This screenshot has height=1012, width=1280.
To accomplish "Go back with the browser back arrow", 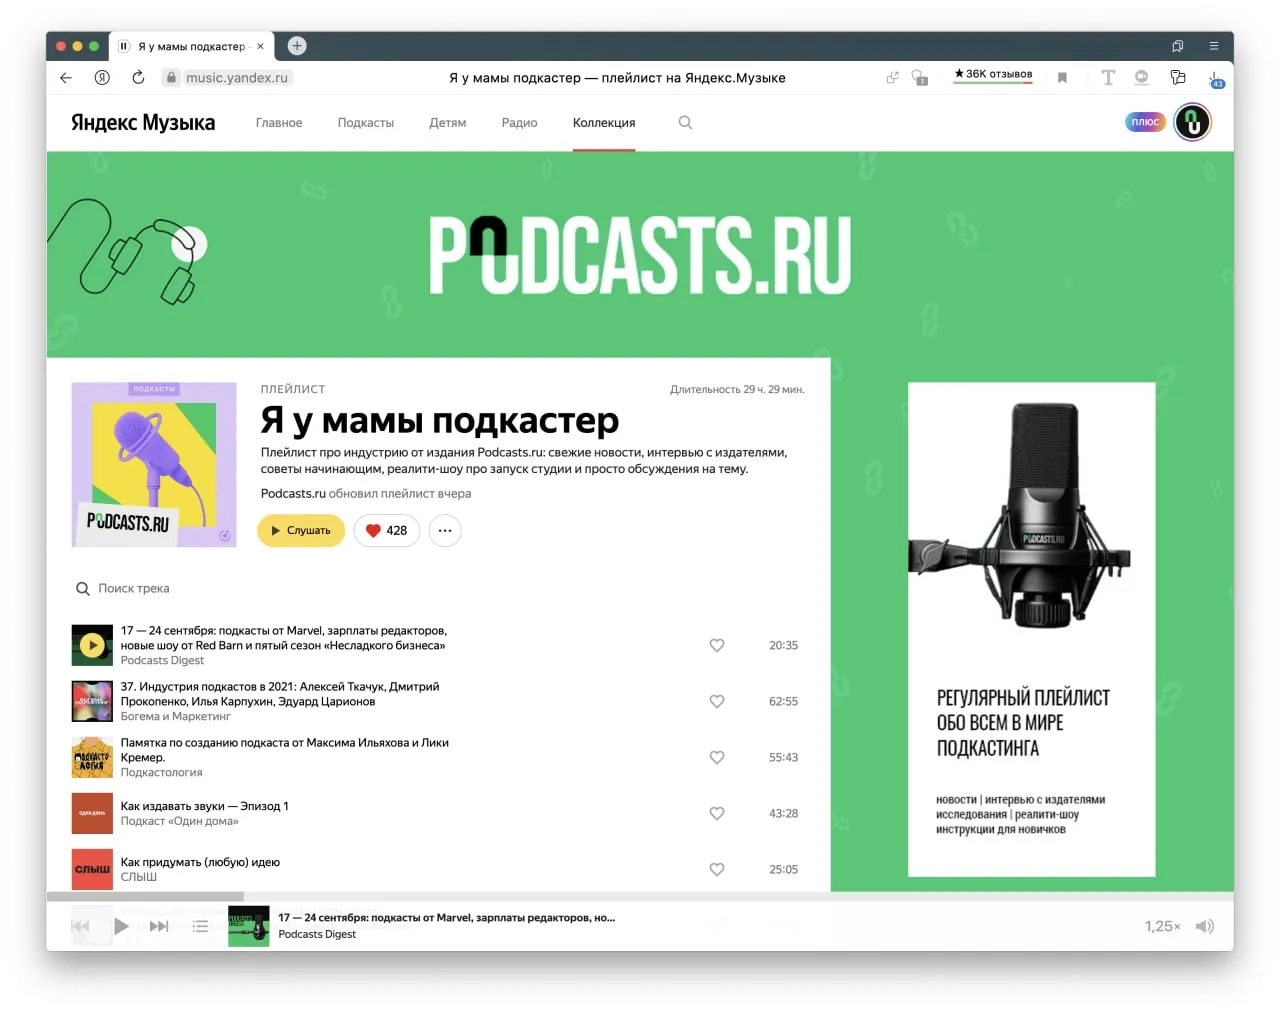I will [66, 78].
